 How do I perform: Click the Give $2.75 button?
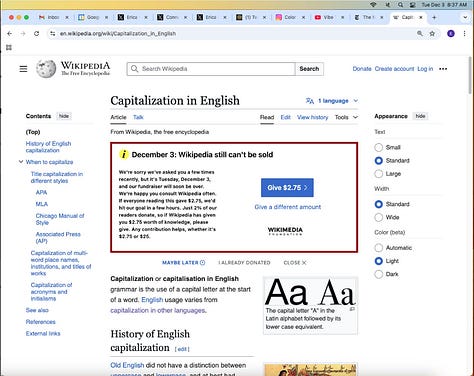[x=287, y=188]
